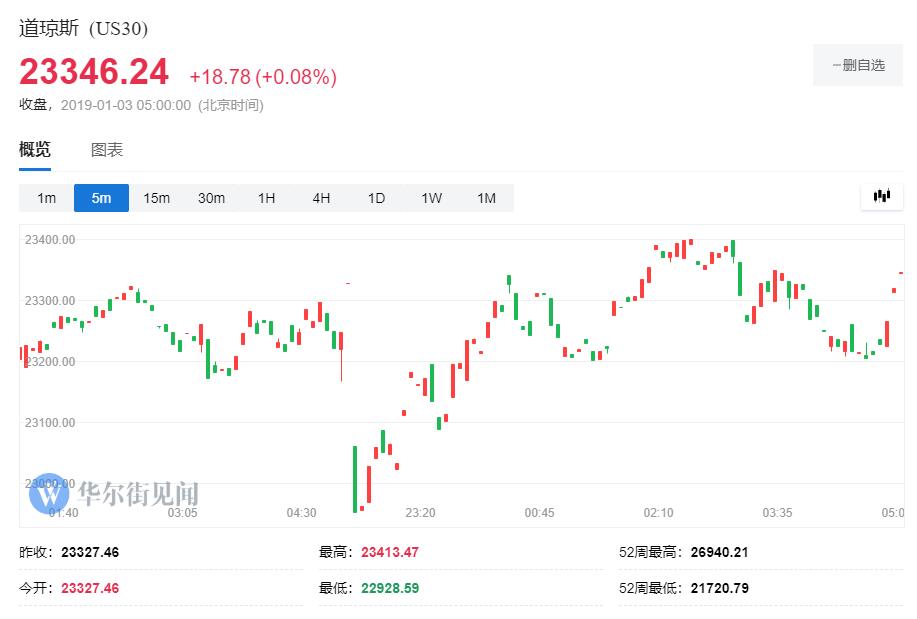
Task: Choose the 30m chart interval
Action: [x=211, y=198]
